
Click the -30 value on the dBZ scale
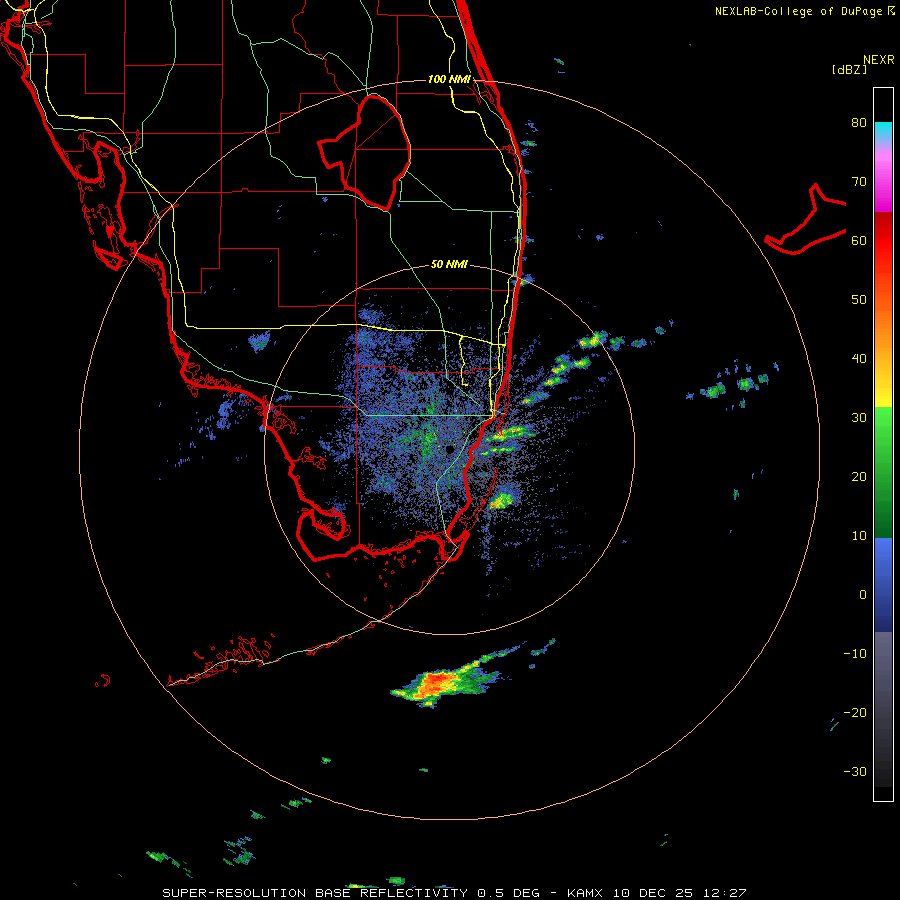[x=855, y=772]
